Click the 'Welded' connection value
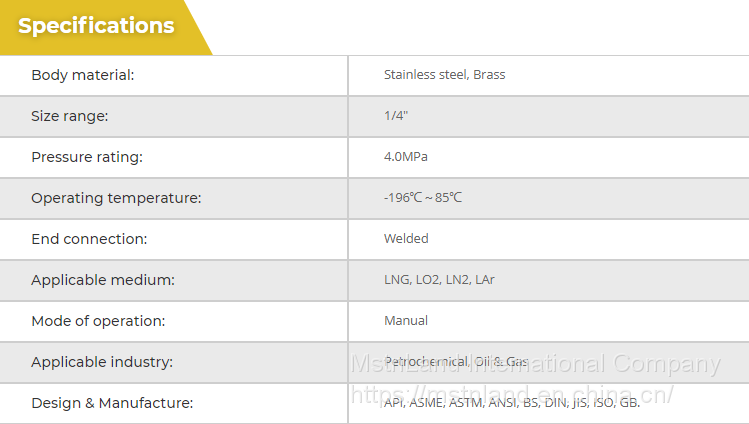This screenshot has height=424, width=749. 406,239
